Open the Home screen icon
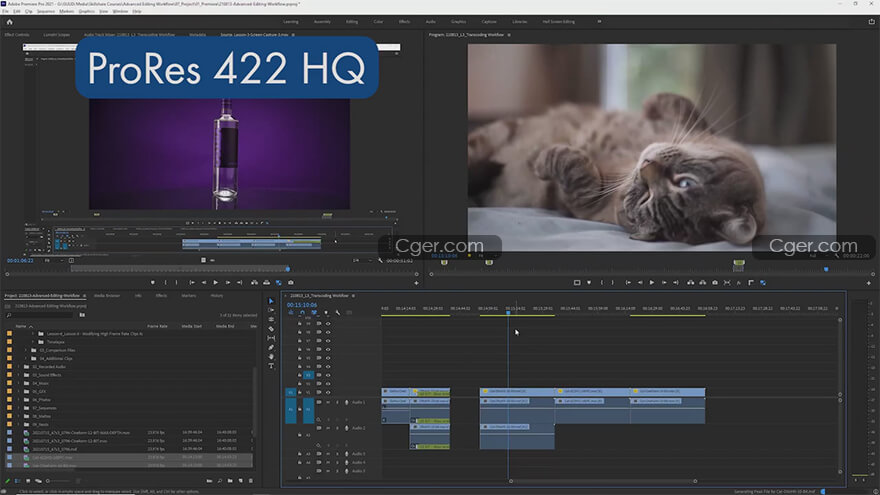 pos(10,22)
